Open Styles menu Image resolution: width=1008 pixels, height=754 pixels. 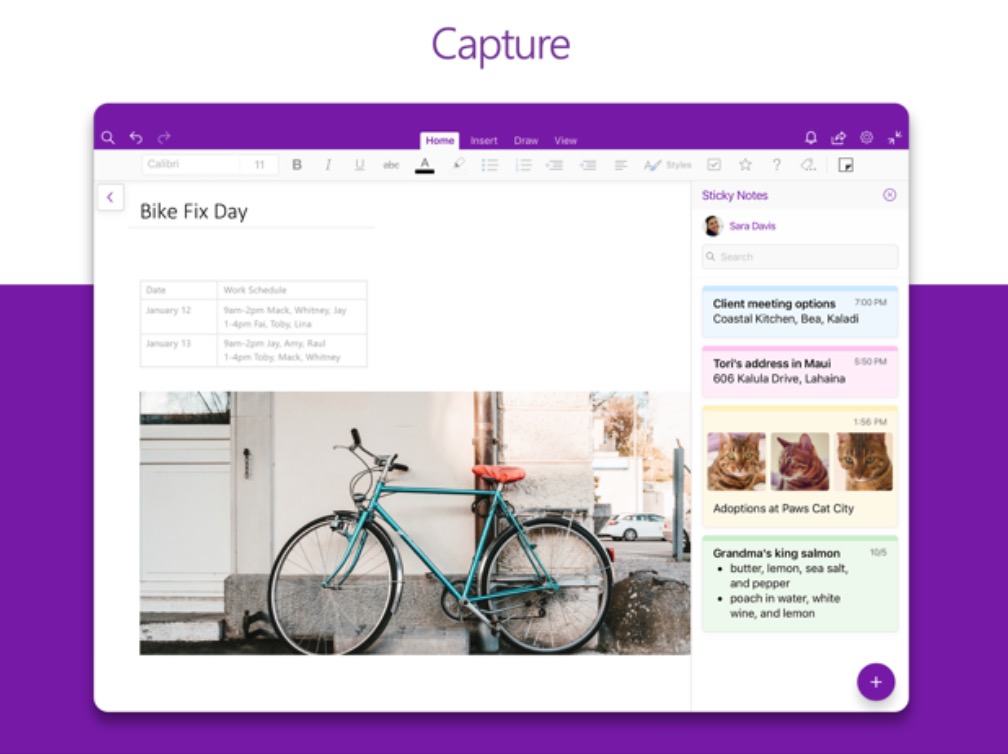pos(667,165)
